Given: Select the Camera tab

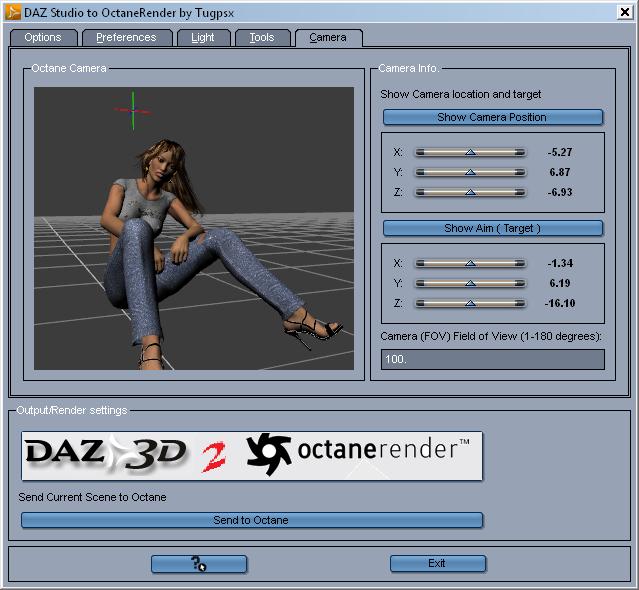Looking at the screenshot, I should point(328,37).
